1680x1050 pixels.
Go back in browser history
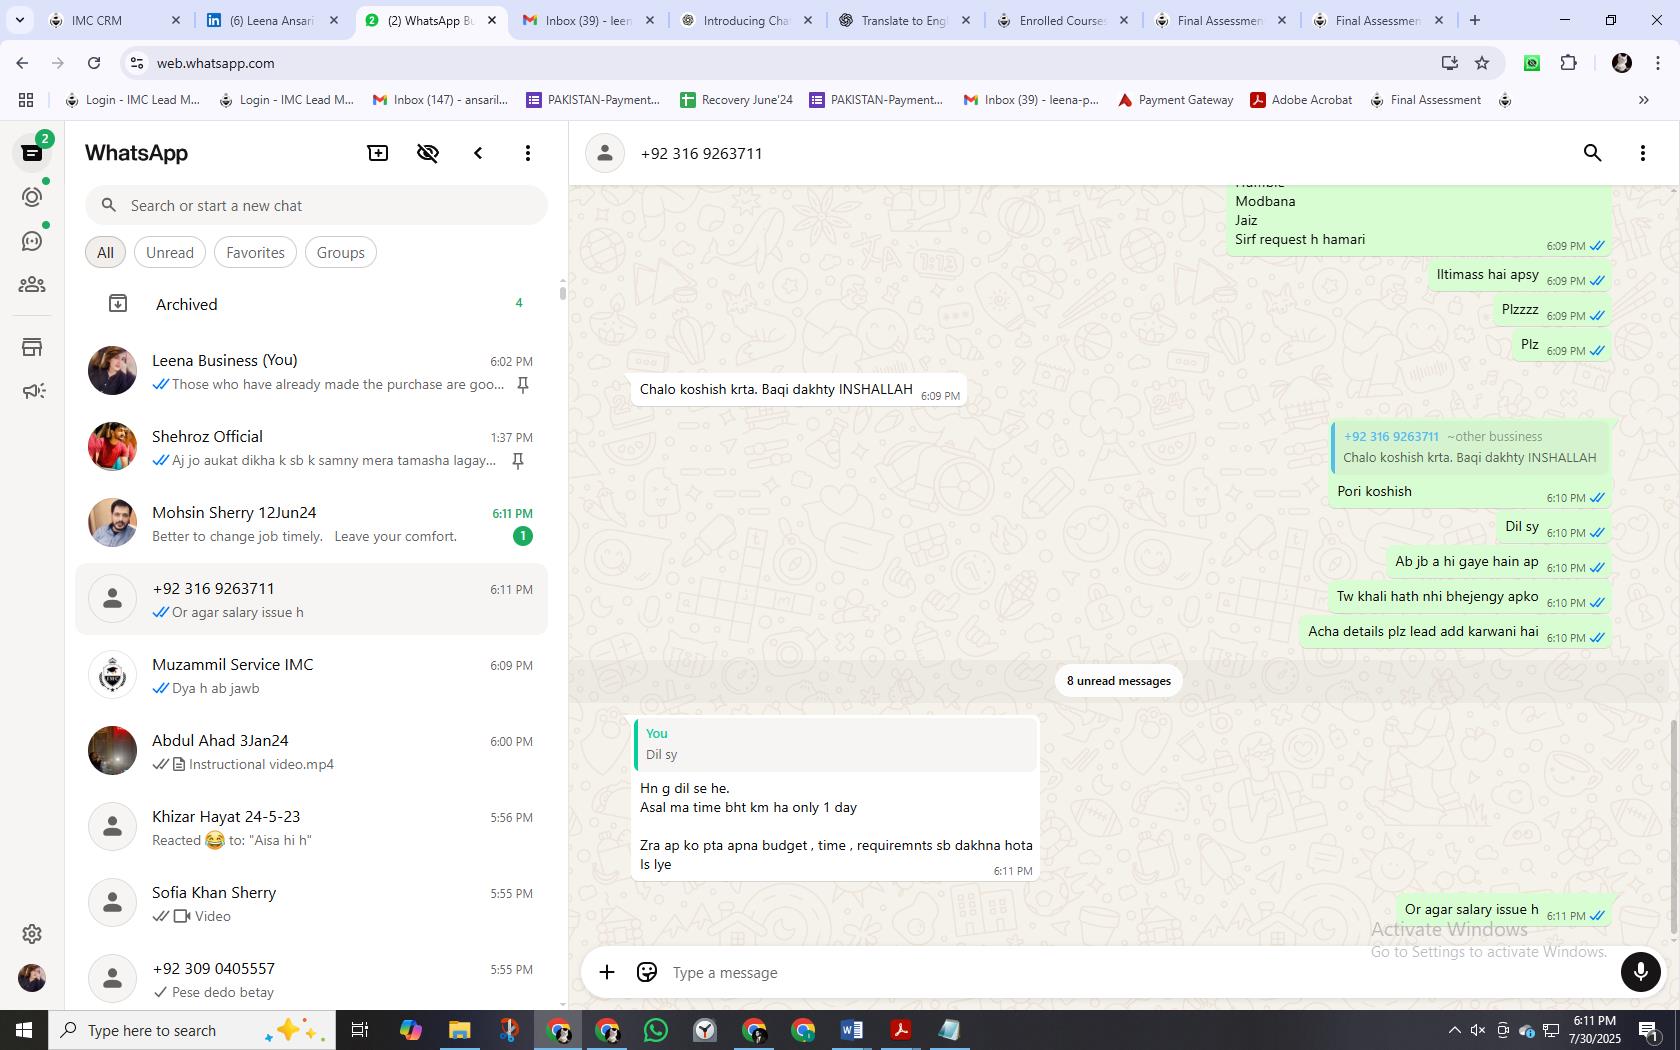point(22,63)
